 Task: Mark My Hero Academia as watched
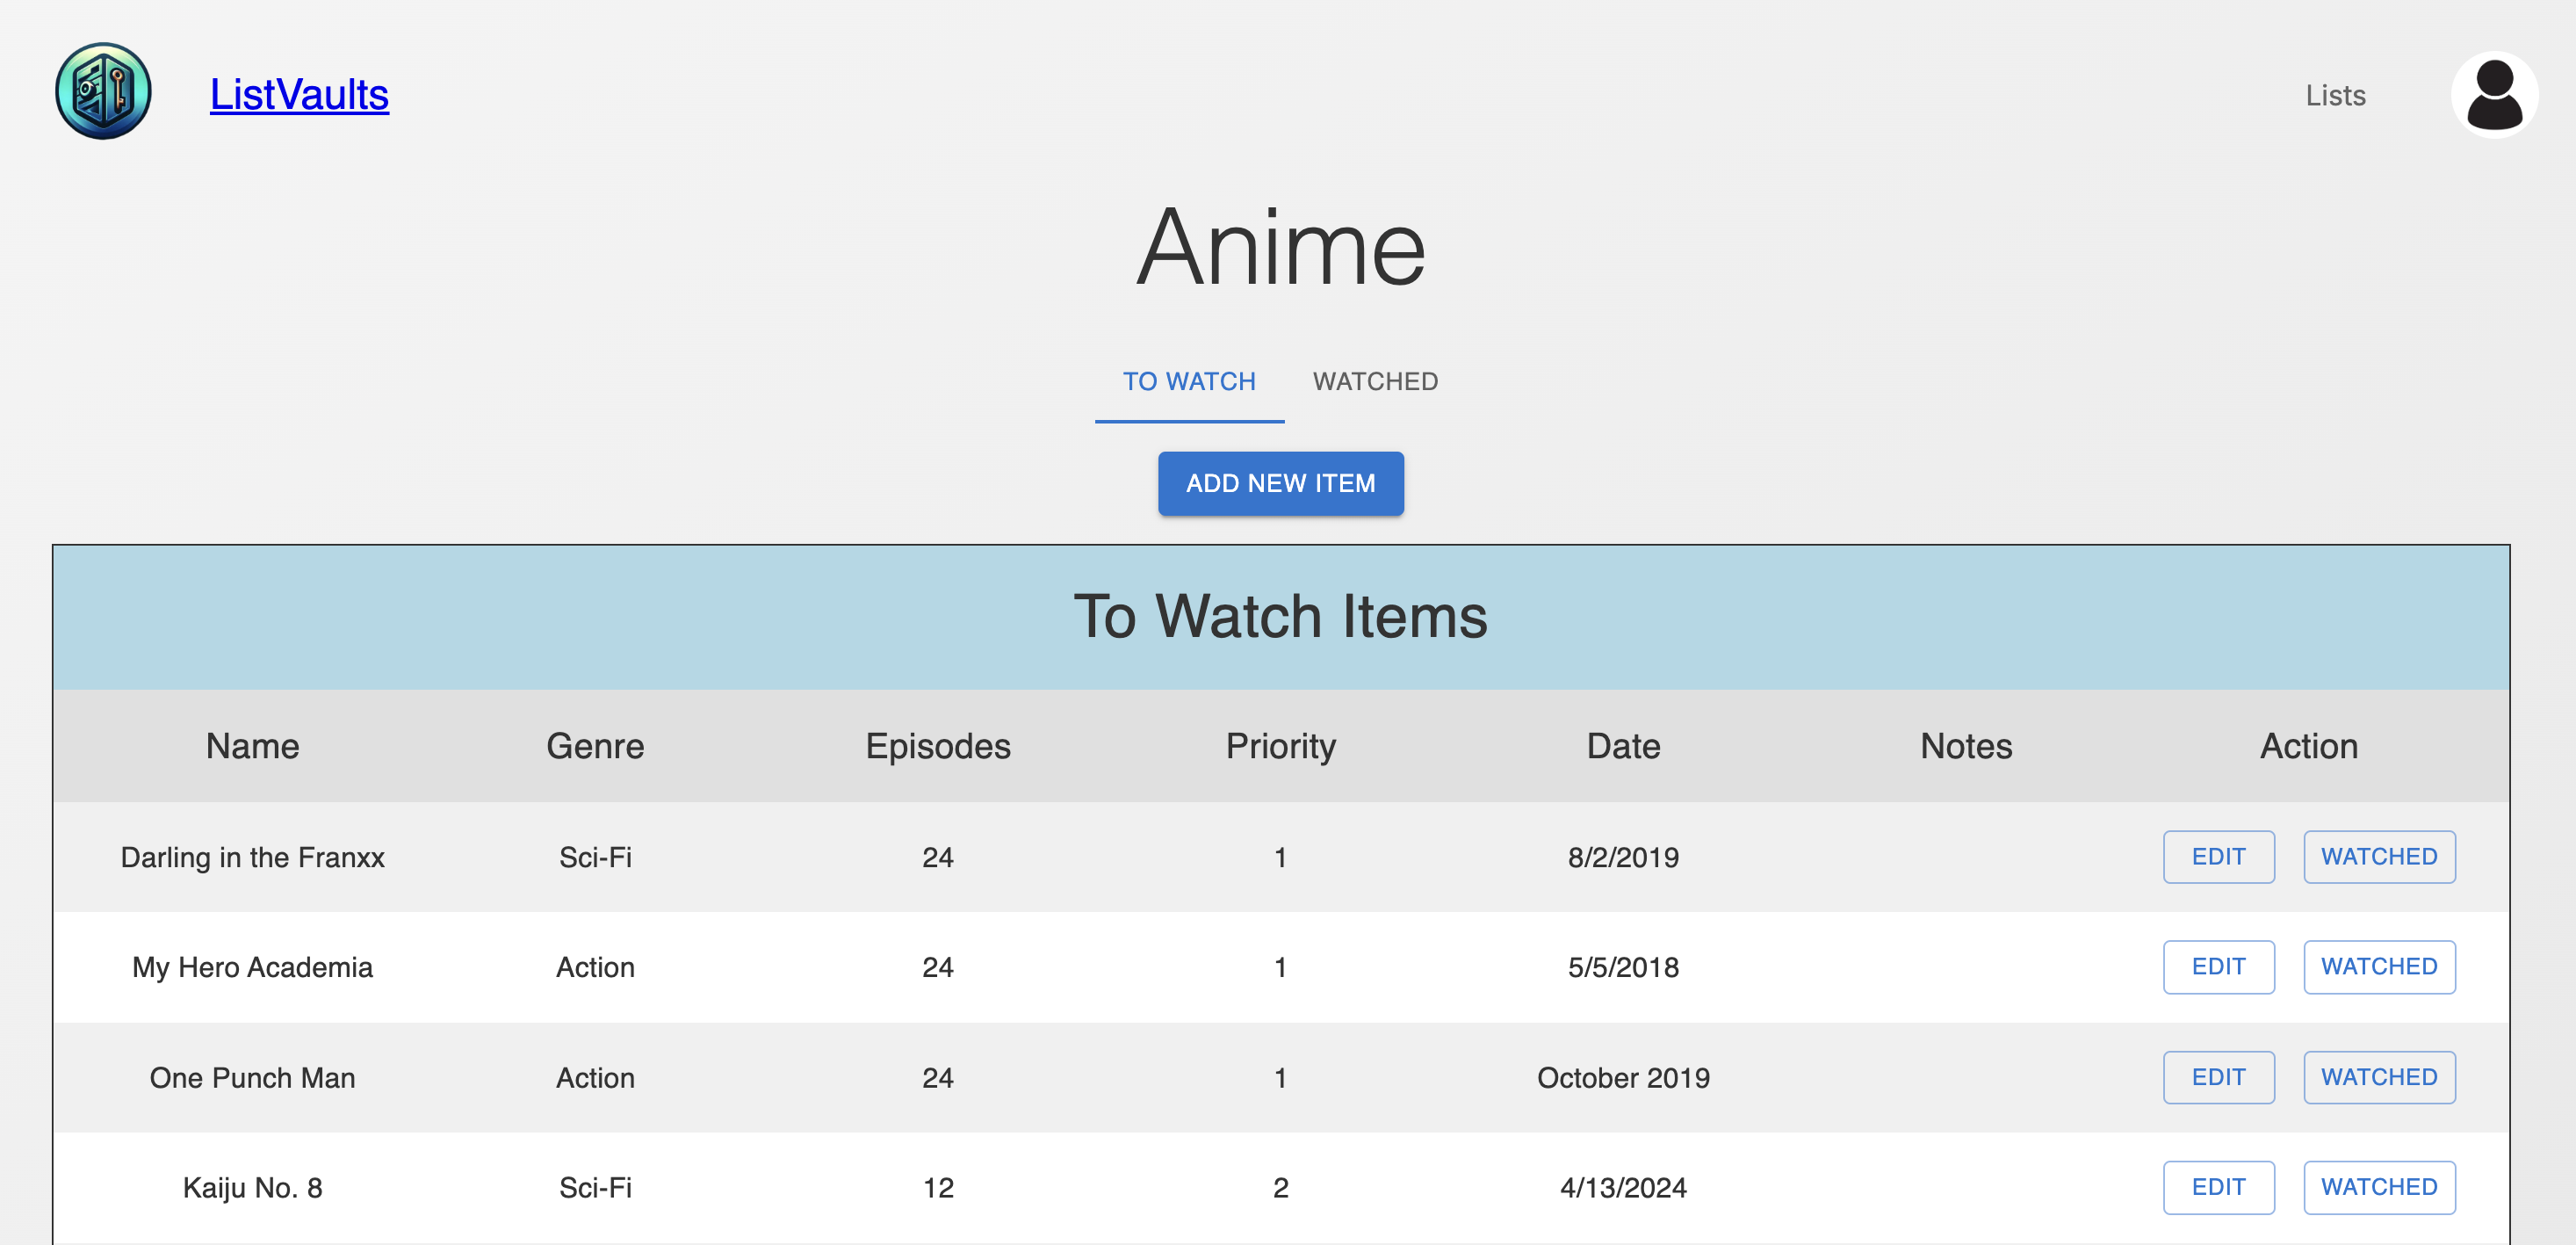pos(2378,967)
